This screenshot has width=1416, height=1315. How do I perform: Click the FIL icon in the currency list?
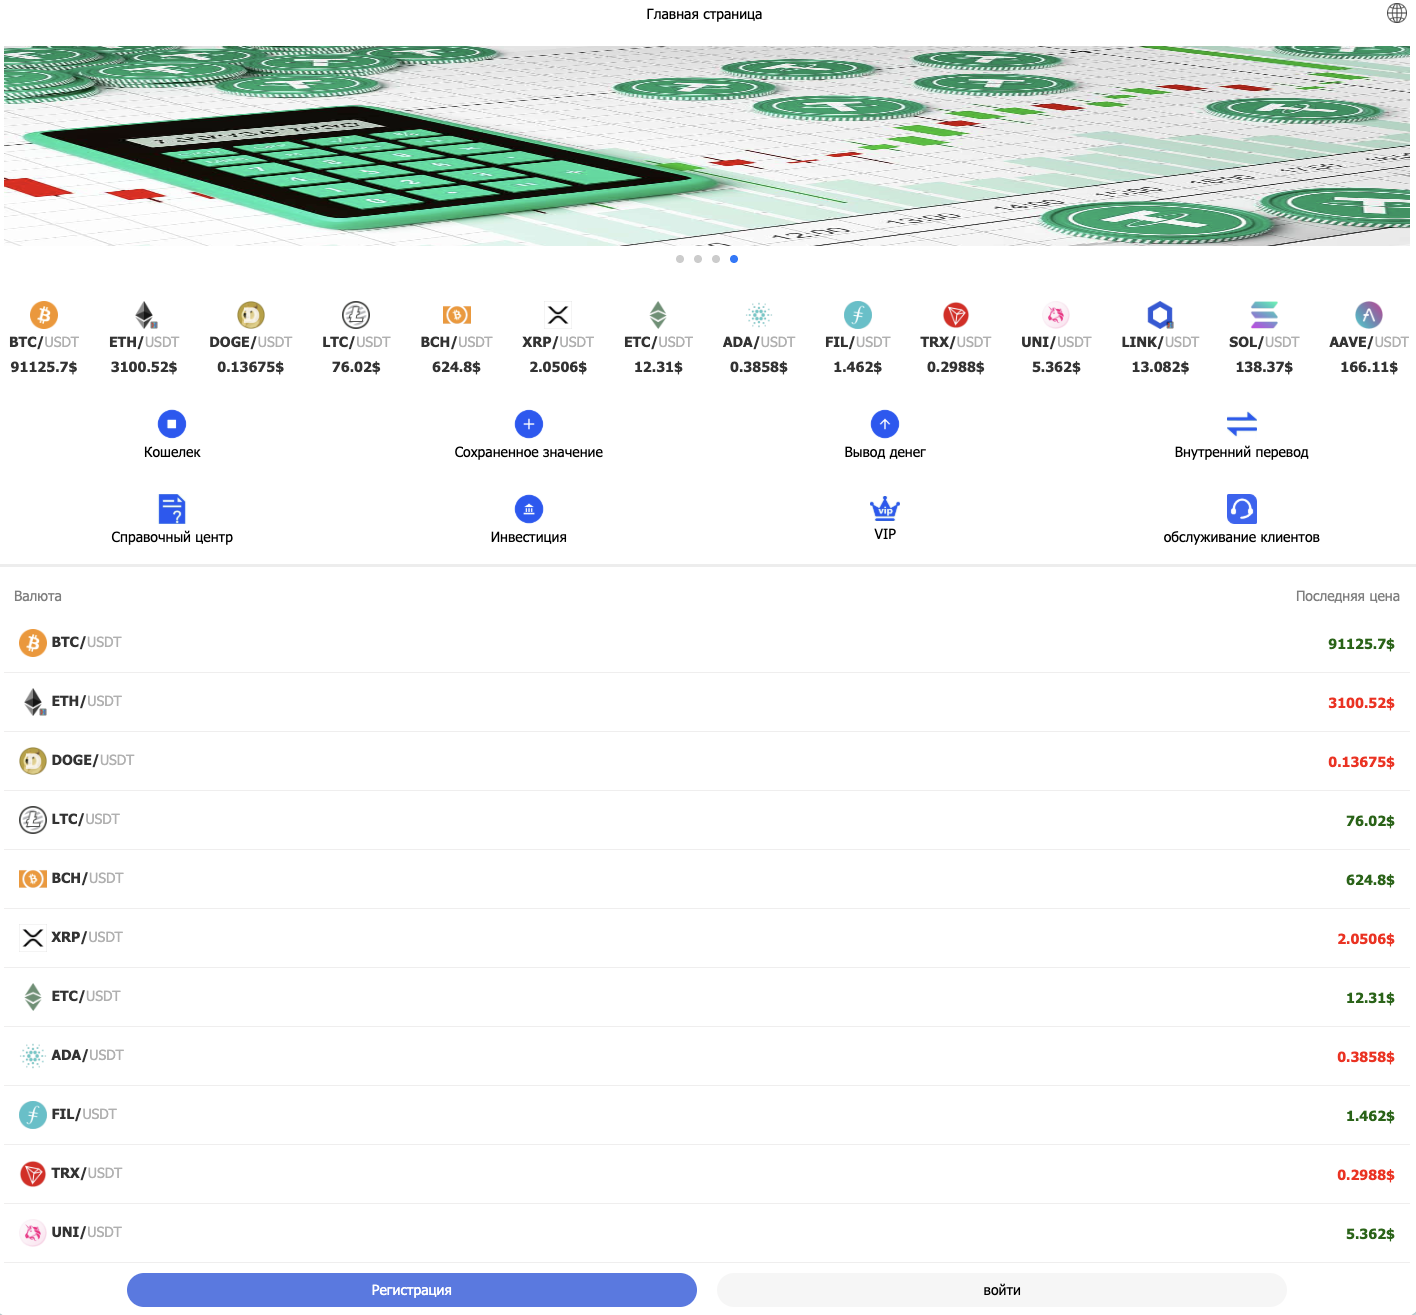[x=33, y=1115]
